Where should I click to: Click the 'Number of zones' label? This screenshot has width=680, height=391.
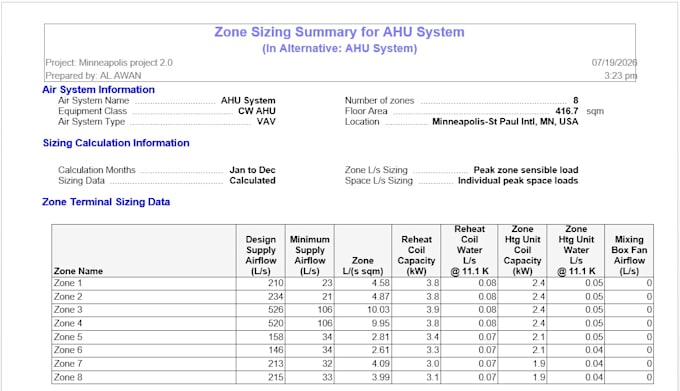tap(379, 101)
